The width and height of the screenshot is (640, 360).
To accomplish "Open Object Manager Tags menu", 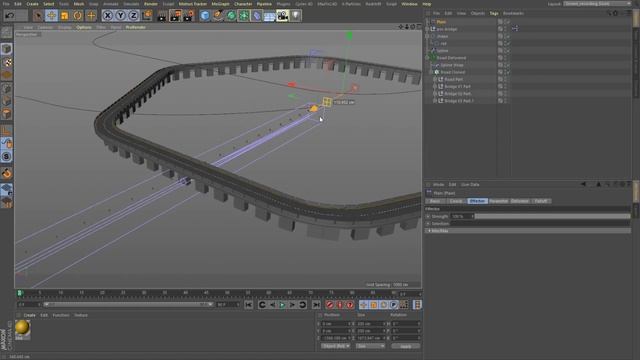I will click(493, 13).
